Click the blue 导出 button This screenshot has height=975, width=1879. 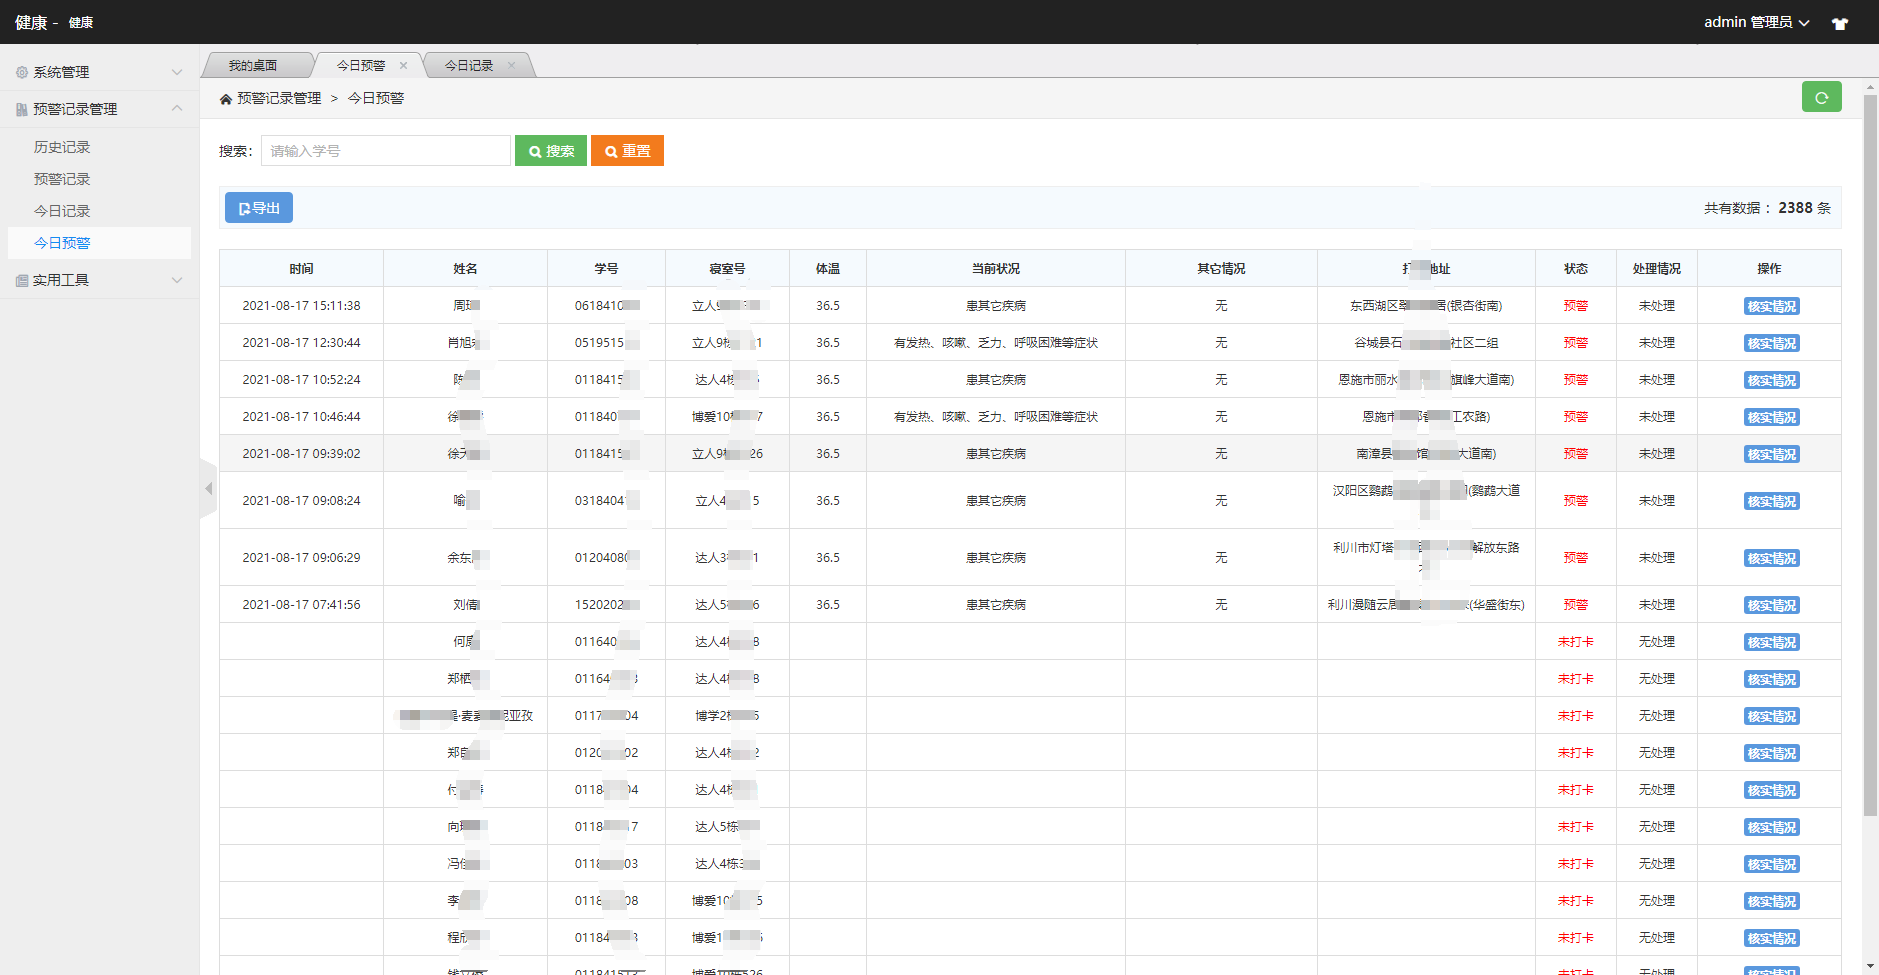[x=259, y=208]
